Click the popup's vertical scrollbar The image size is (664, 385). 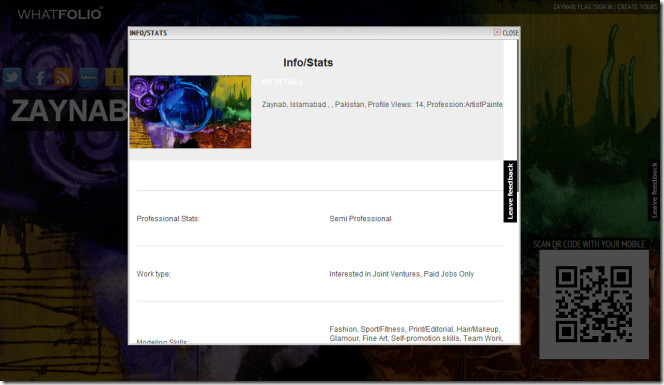[518, 192]
